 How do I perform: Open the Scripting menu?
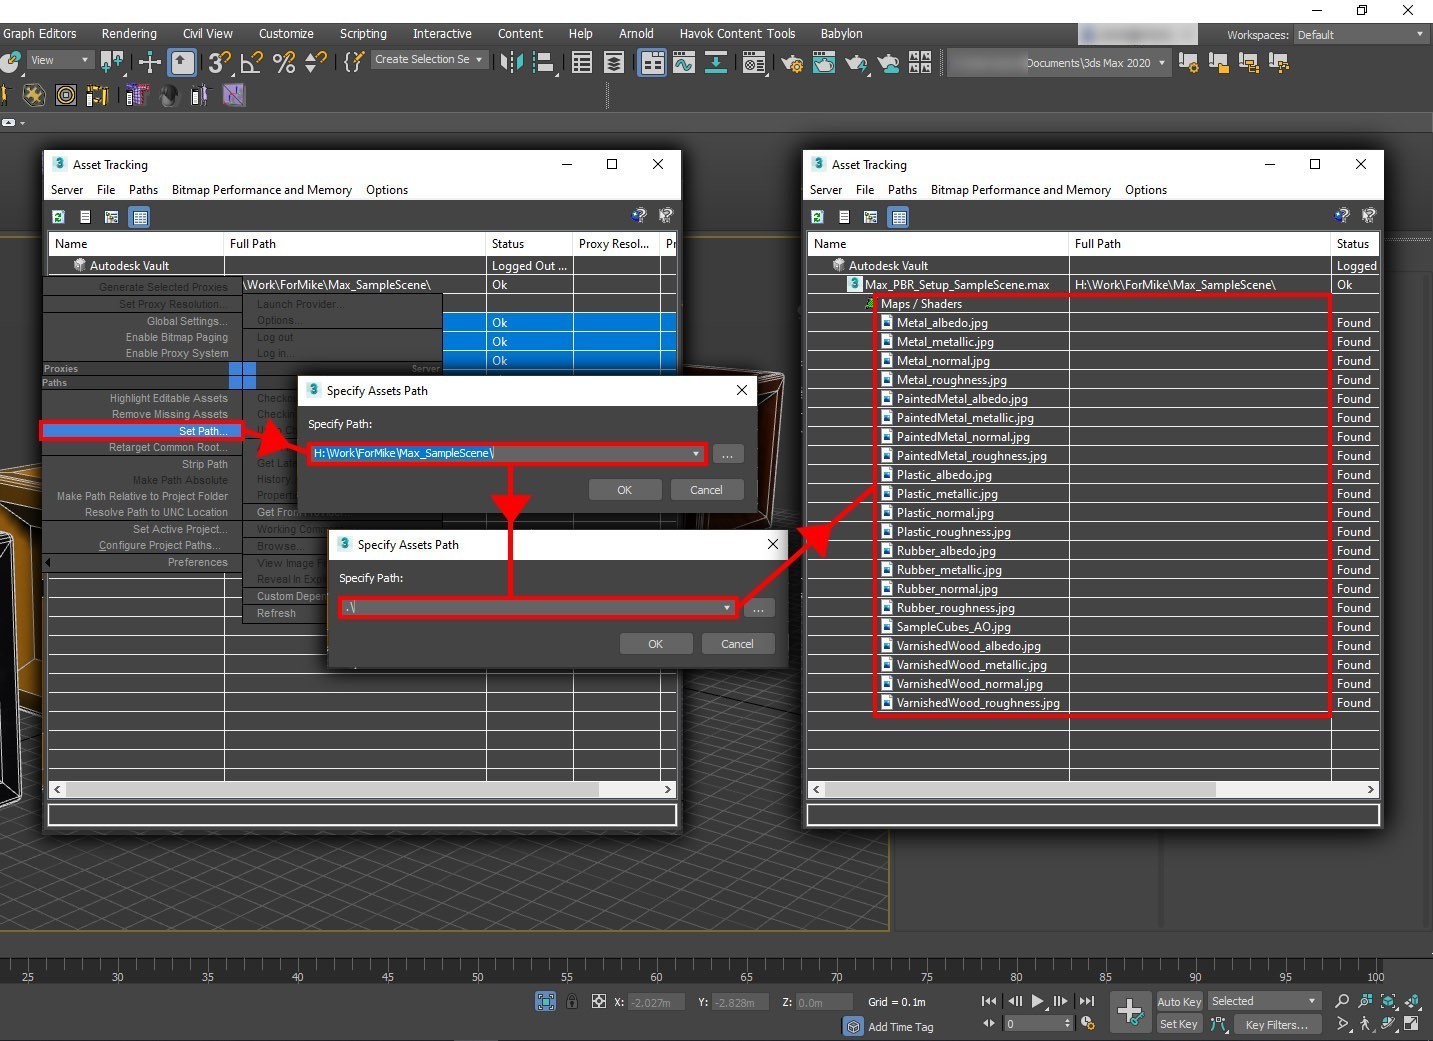pos(363,34)
